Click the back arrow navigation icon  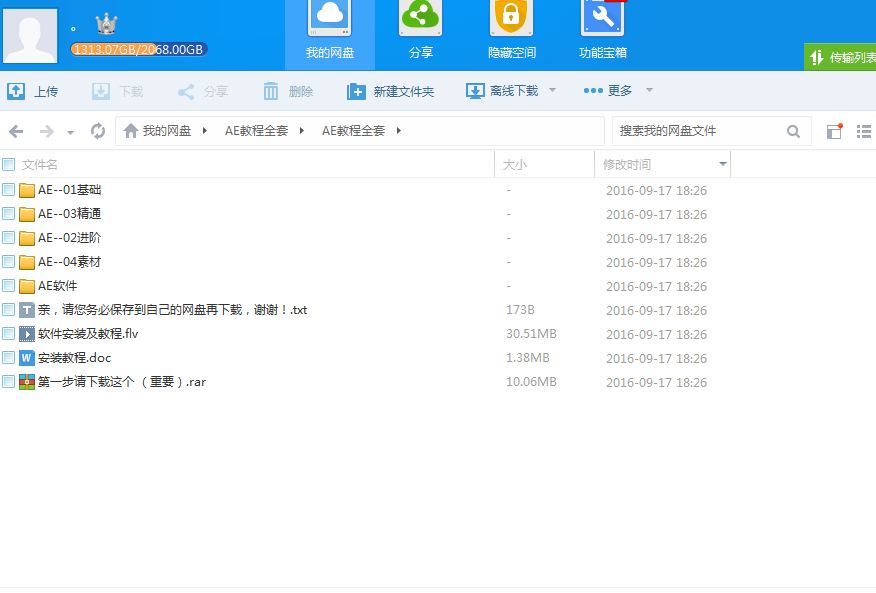point(16,131)
